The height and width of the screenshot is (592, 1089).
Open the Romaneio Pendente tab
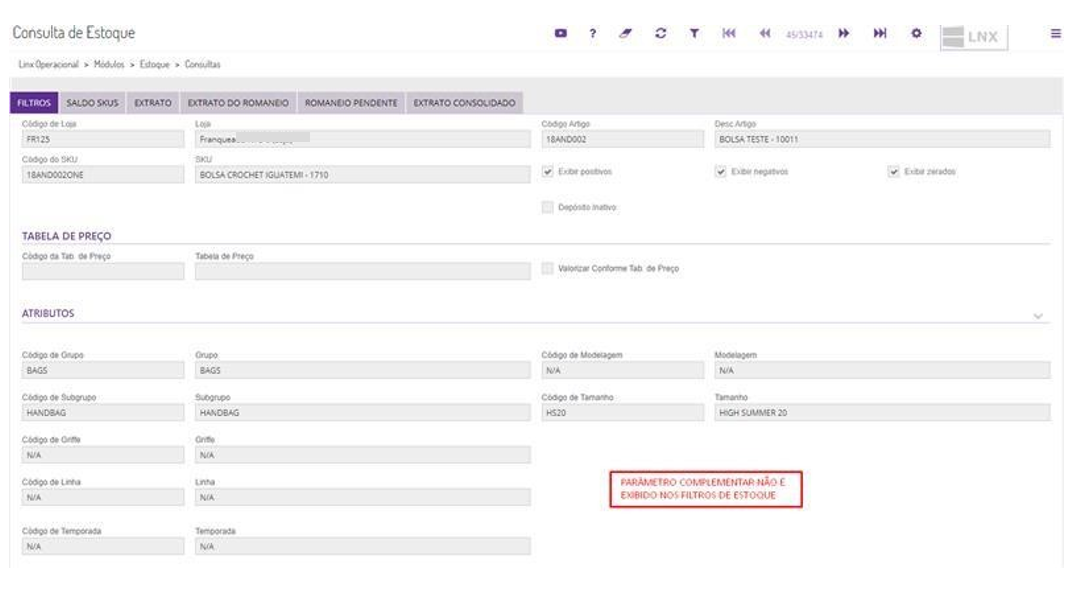pyautogui.click(x=351, y=103)
